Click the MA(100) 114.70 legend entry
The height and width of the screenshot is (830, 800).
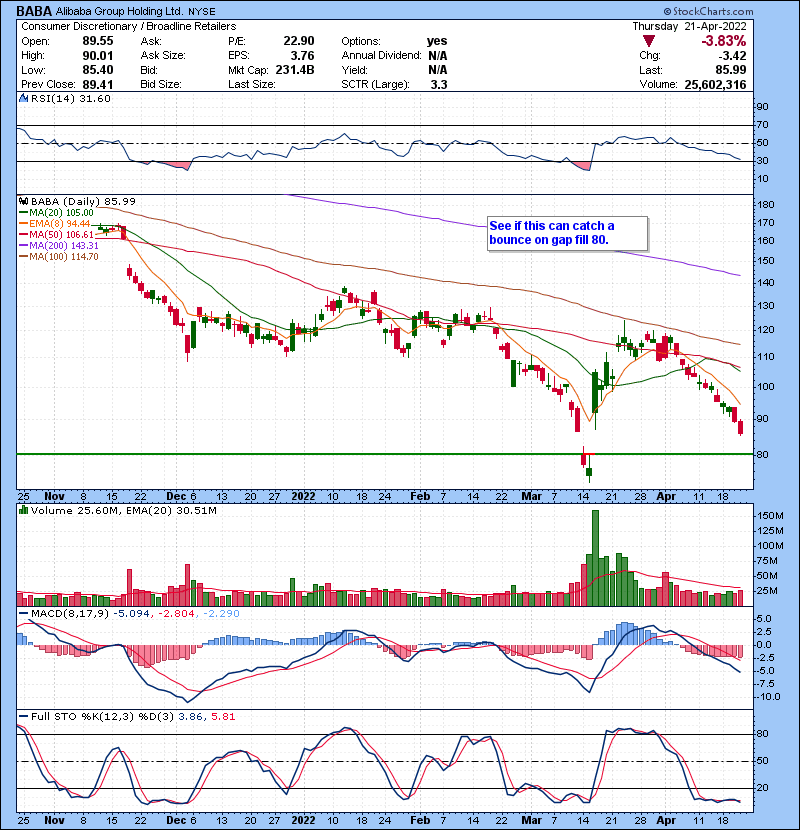(x=59, y=257)
